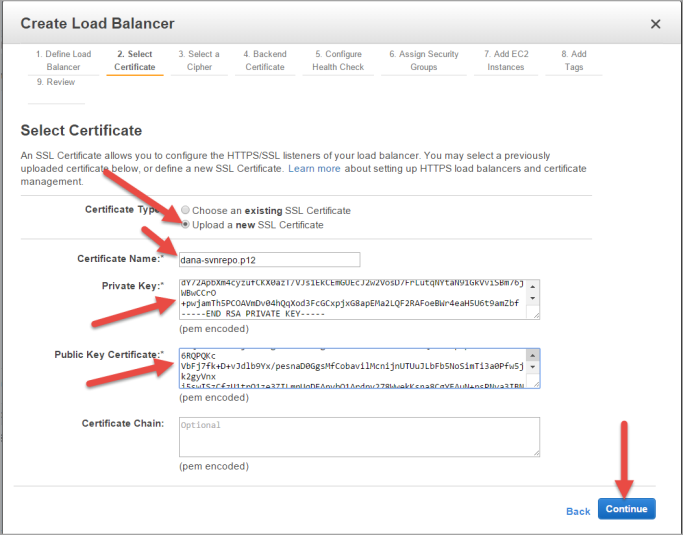Click the Certificate Name label
The image size is (683, 535).
121,259
